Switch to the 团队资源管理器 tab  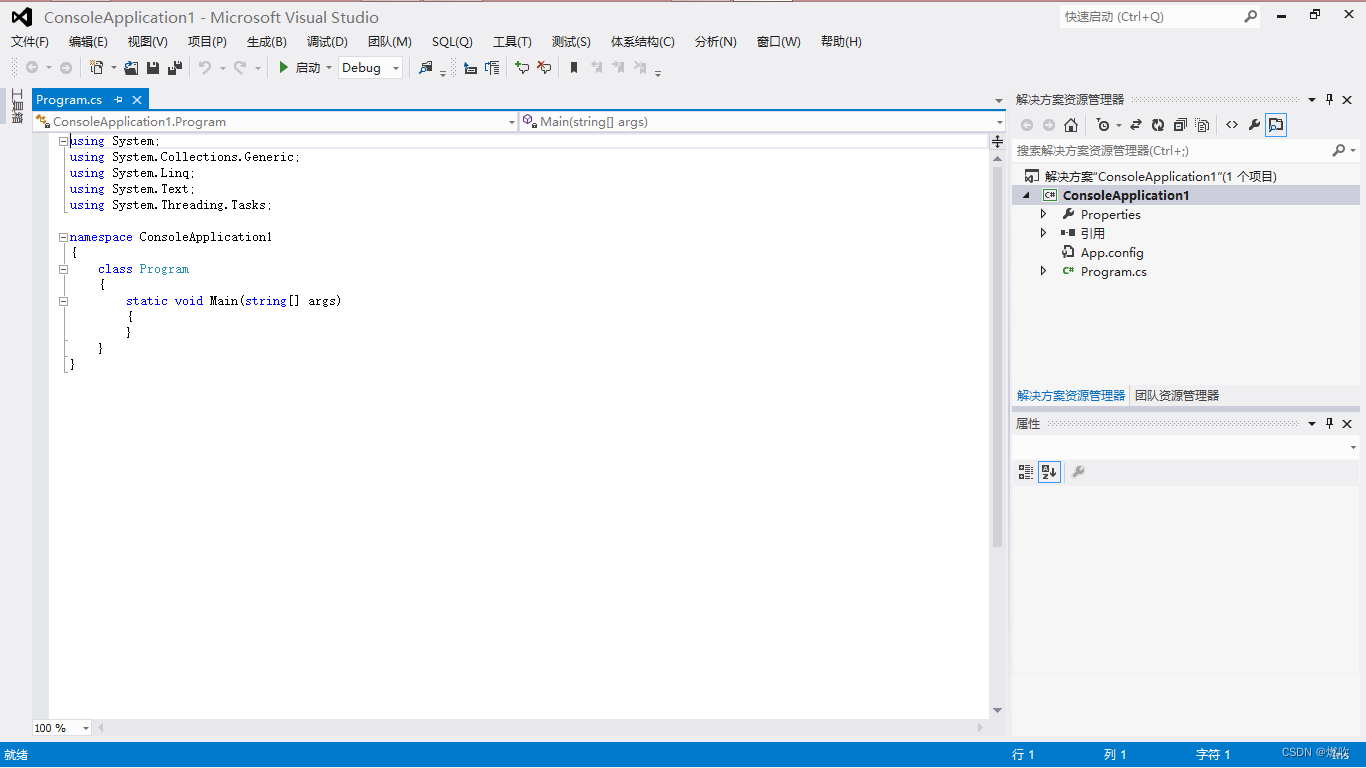click(x=1177, y=396)
